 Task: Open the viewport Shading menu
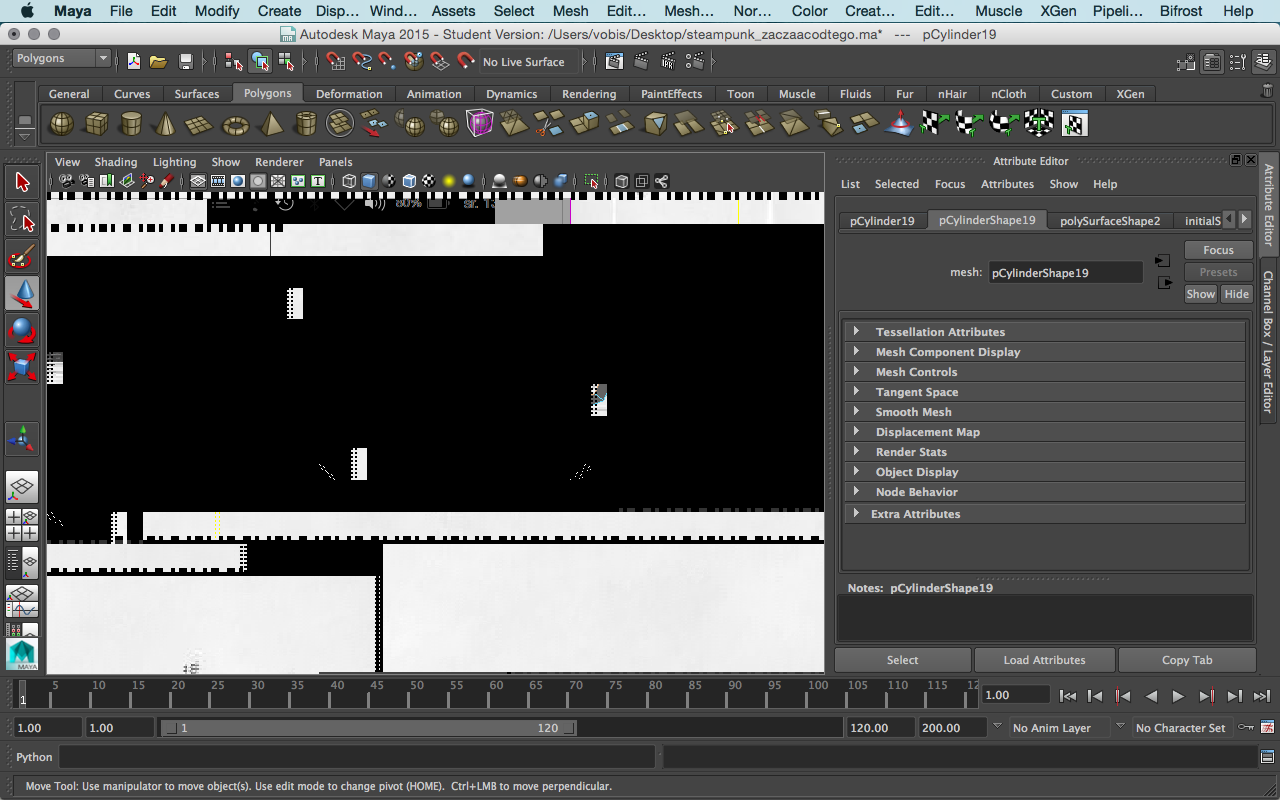tap(116, 162)
